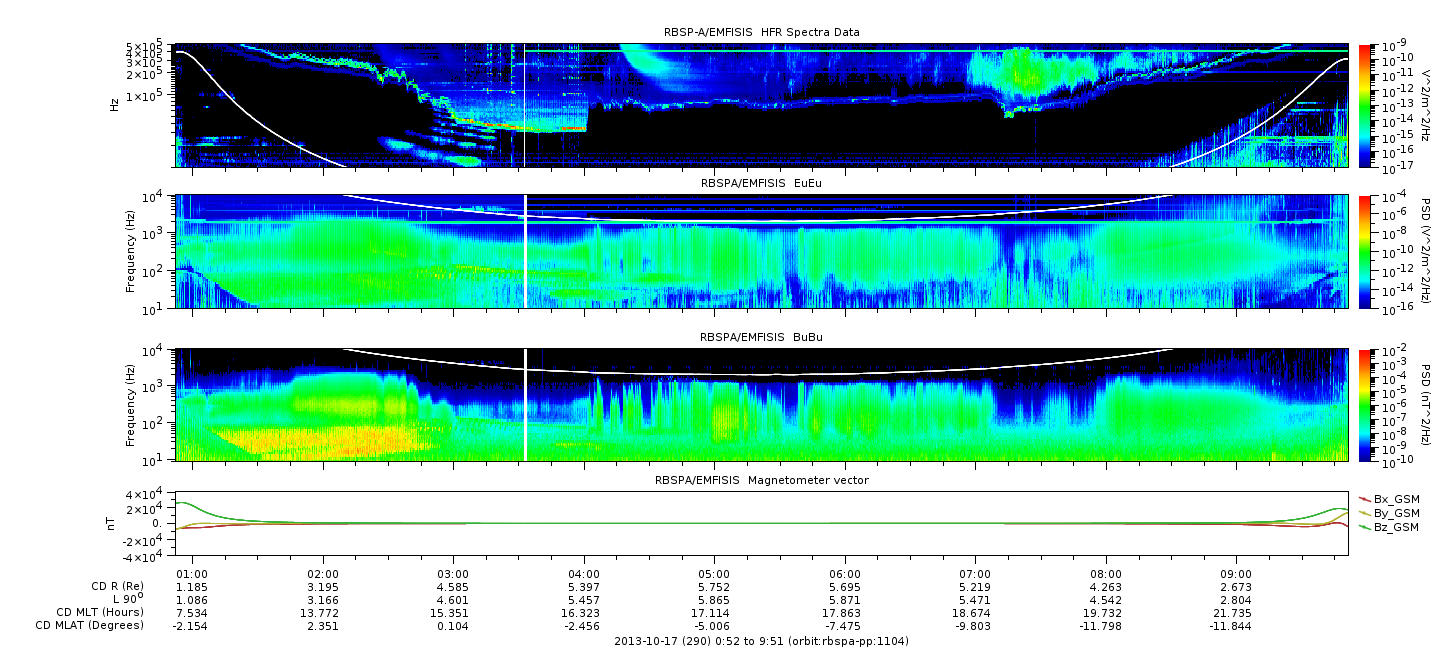The image size is (1447, 658).
Task: Select the By_GSM legend entry
Action: tap(1394, 512)
